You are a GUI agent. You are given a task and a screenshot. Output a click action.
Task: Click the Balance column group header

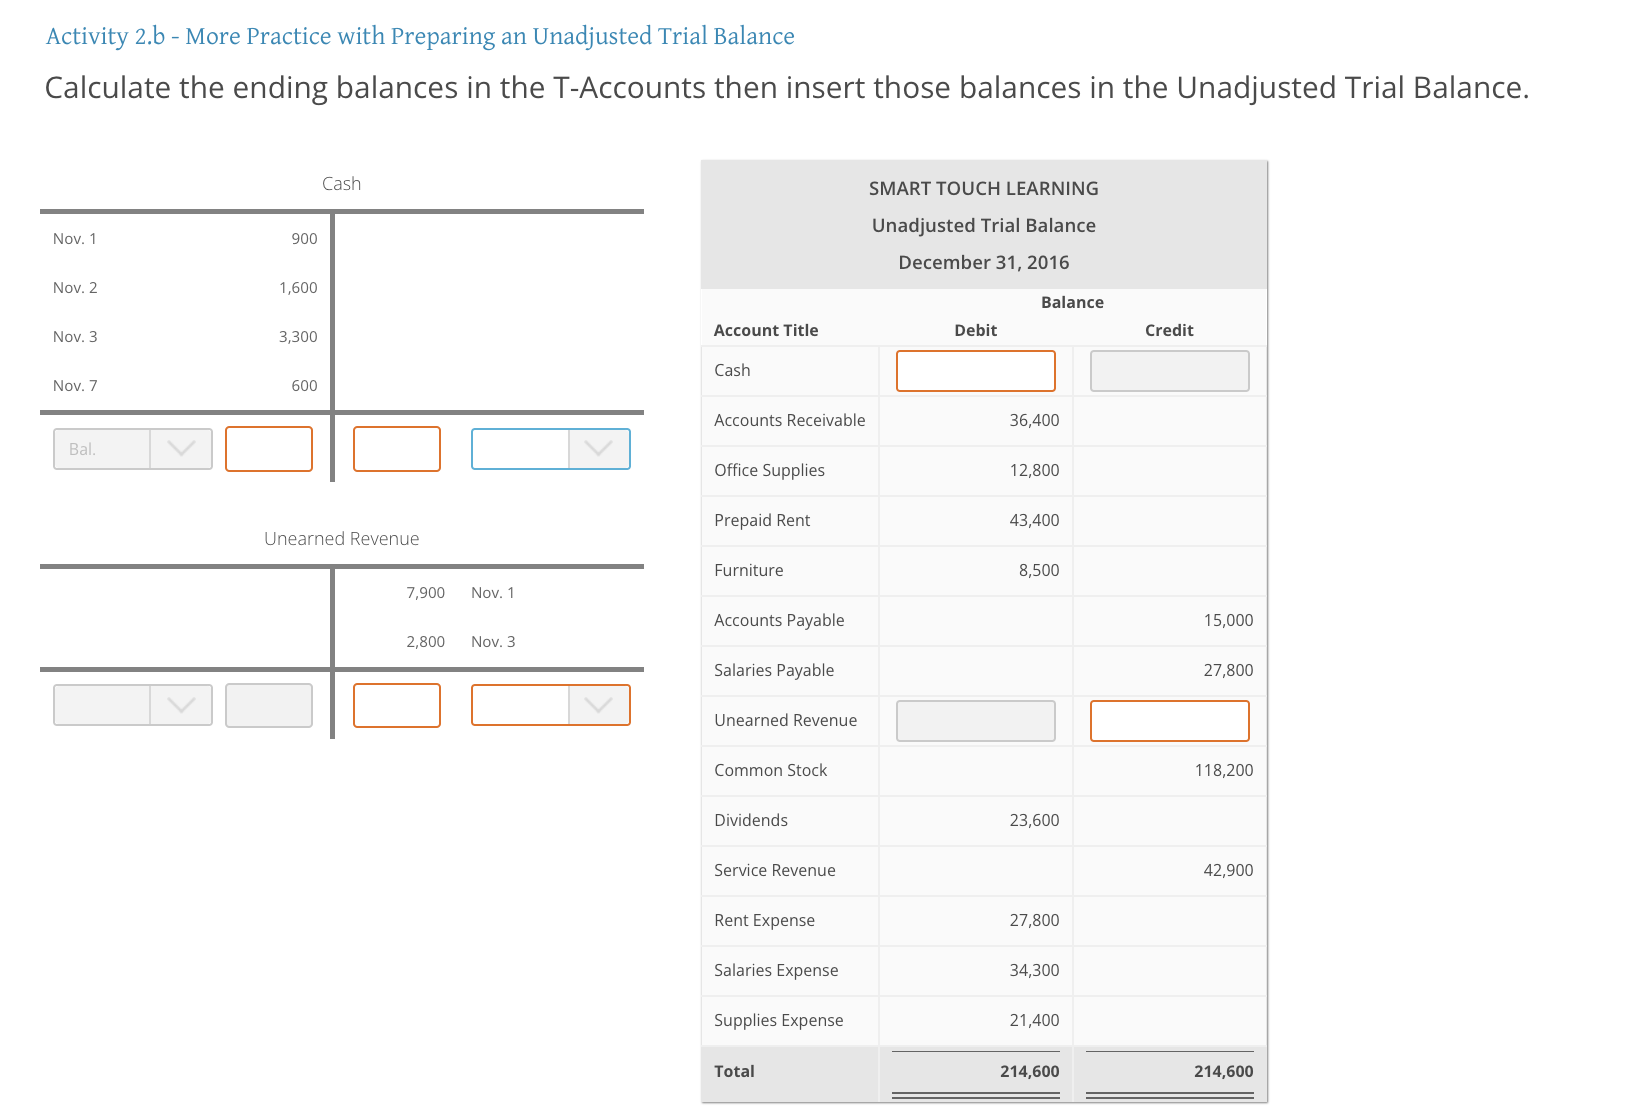click(x=1072, y=302)
